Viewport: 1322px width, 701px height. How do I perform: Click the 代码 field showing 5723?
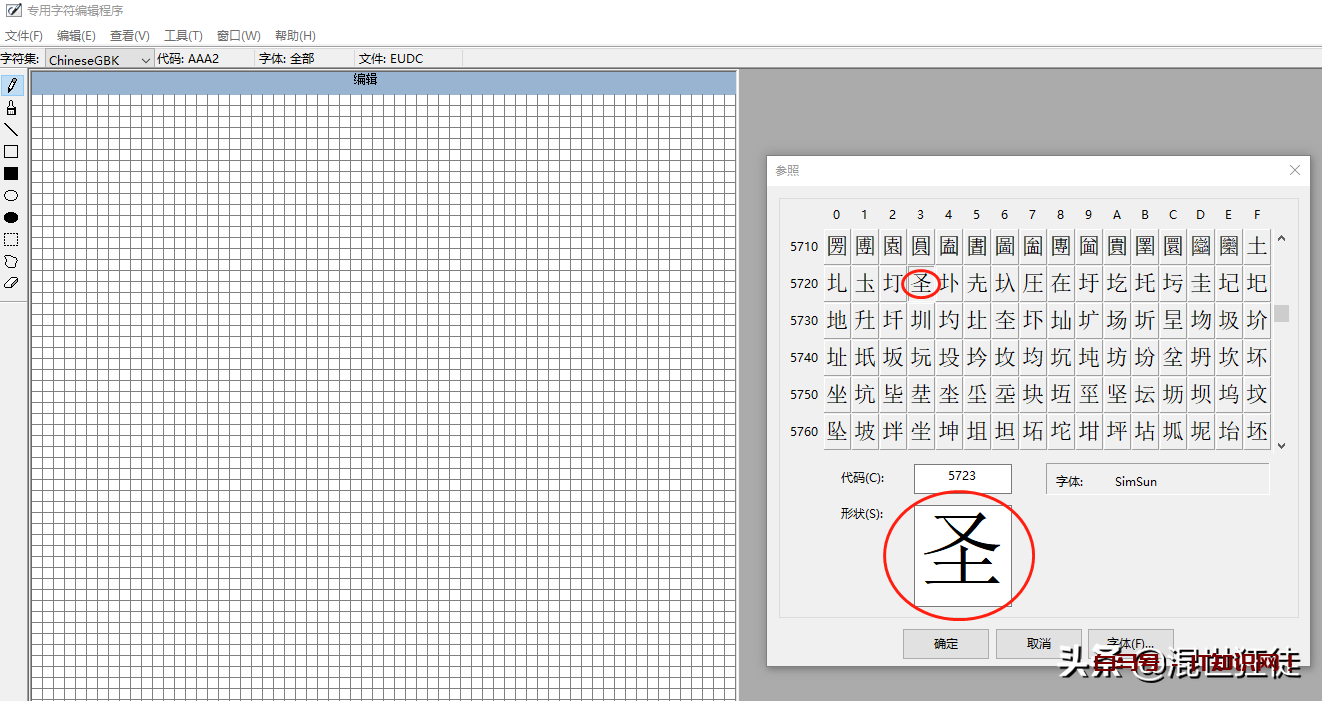tap(962, 478)
